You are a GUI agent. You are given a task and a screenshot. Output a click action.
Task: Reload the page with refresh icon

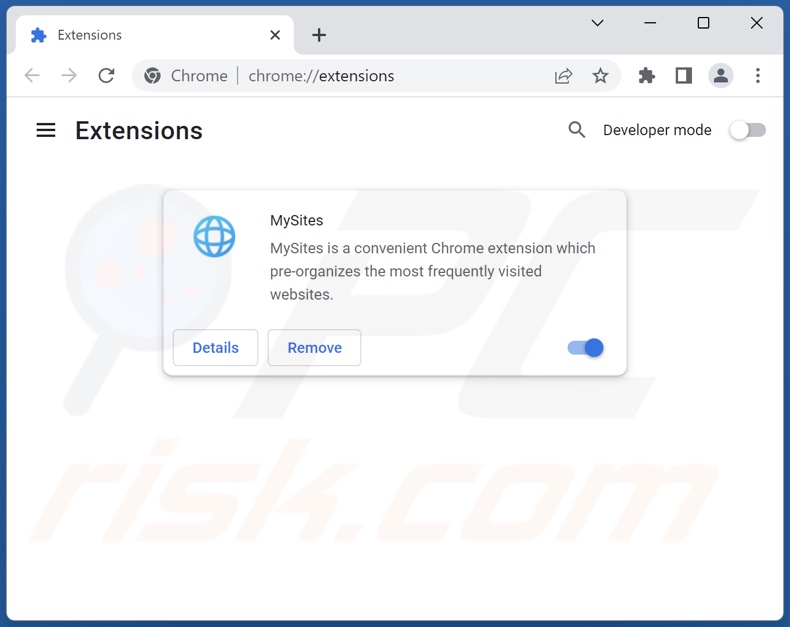tap(106, 76)
